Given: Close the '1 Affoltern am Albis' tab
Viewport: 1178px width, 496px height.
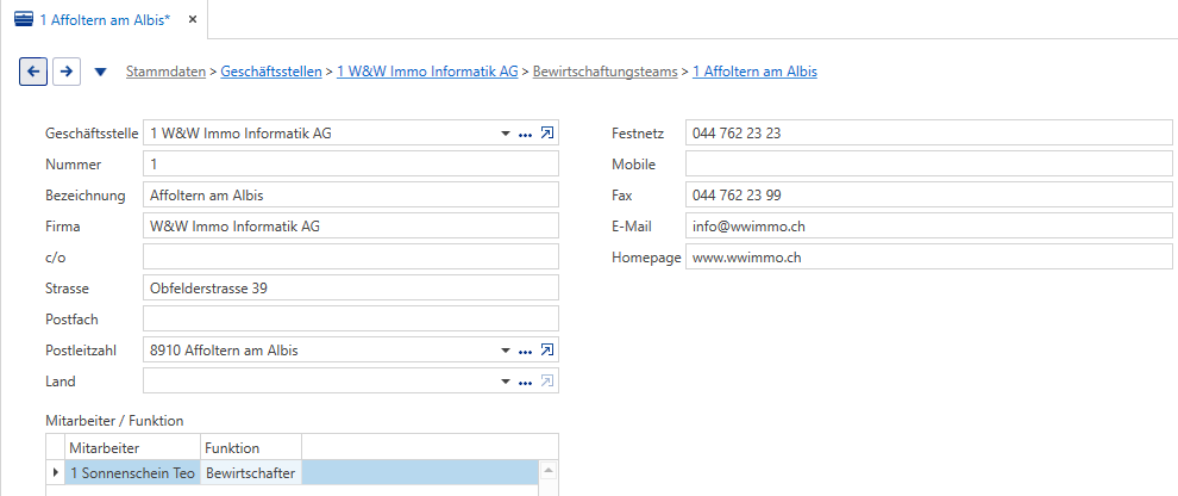Looking at the screenshot, I should click(x=192, y=20).
